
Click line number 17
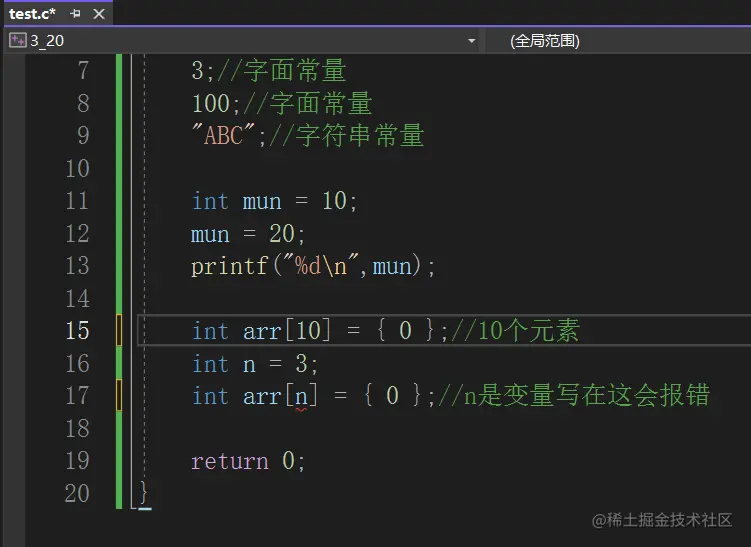[x=77, y=396]
